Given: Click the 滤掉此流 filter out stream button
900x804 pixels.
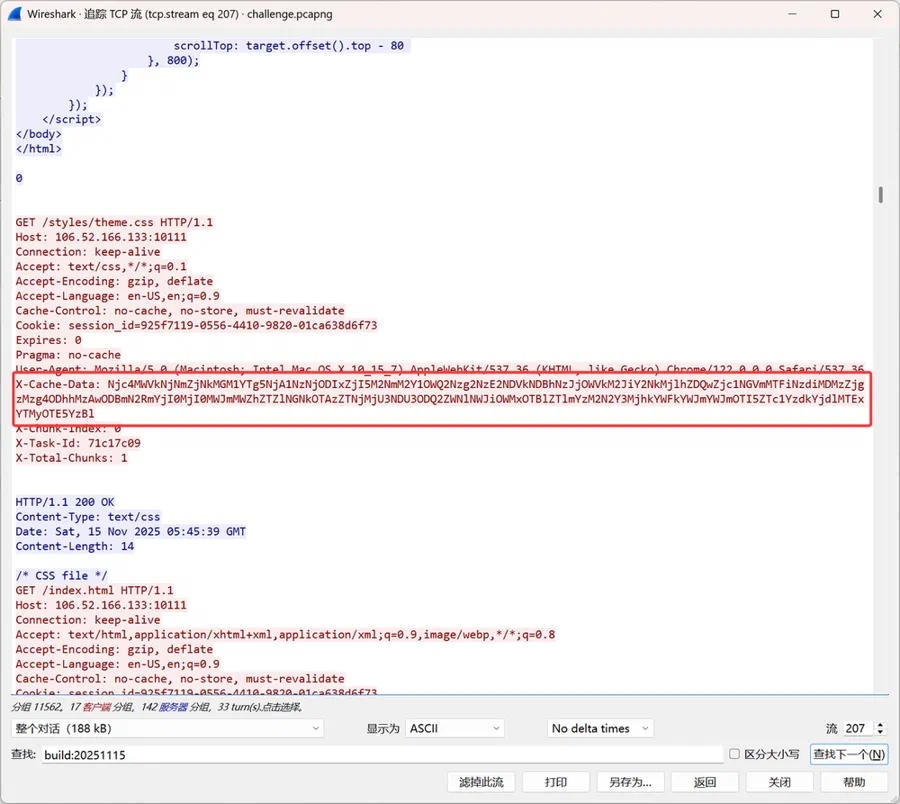Looking at the screenshot, I should (481, 782).
